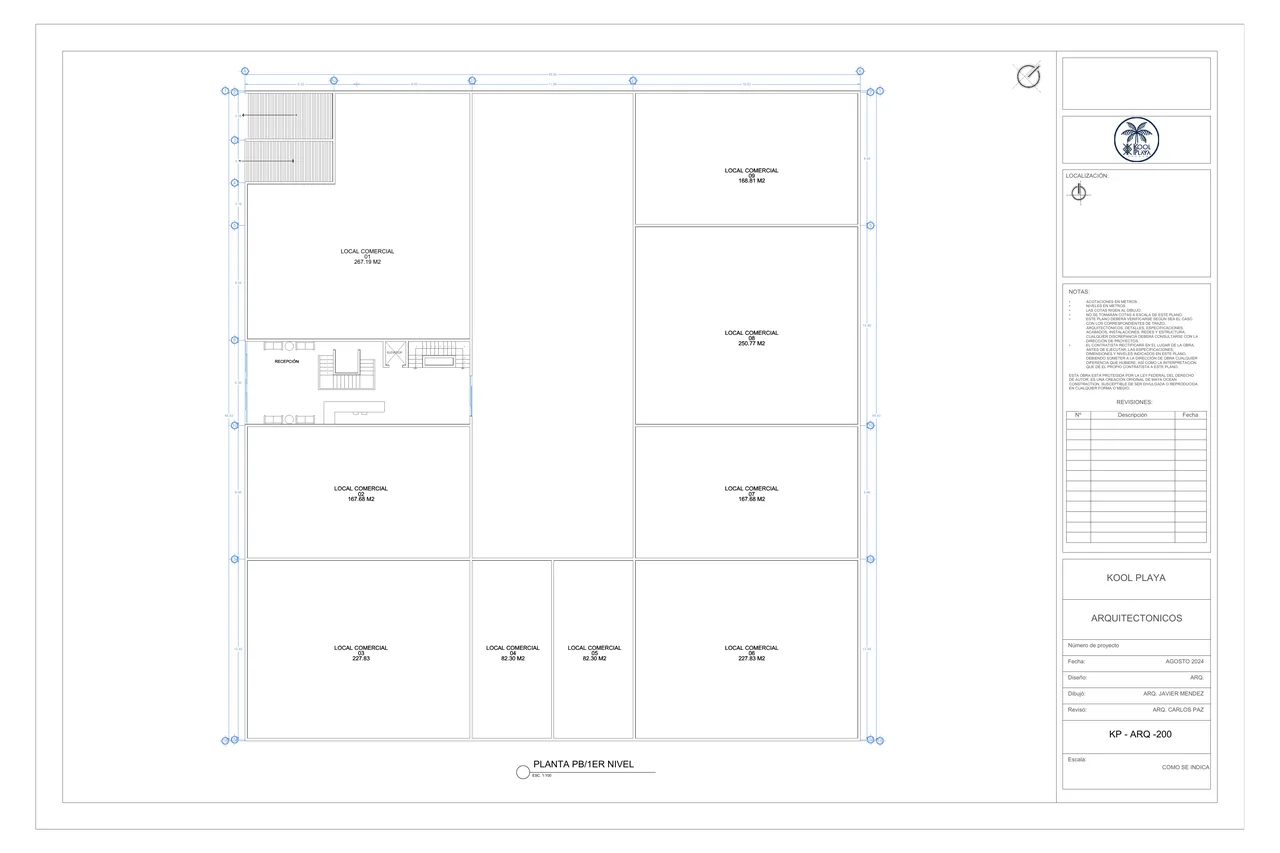Click the ARQUITECTONICOS title
Image resolution: width=1280 pixels, height=853 pixels.
[x=1135, y=618]
